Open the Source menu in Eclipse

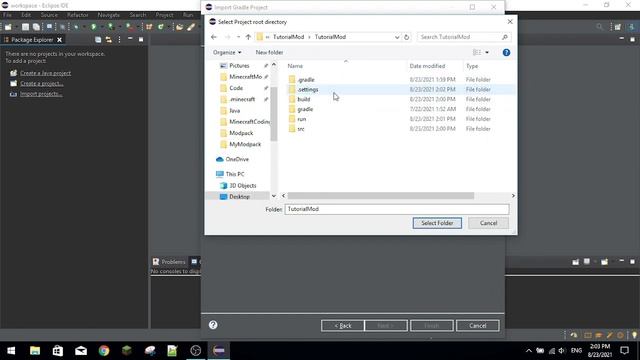coord(49,15)
